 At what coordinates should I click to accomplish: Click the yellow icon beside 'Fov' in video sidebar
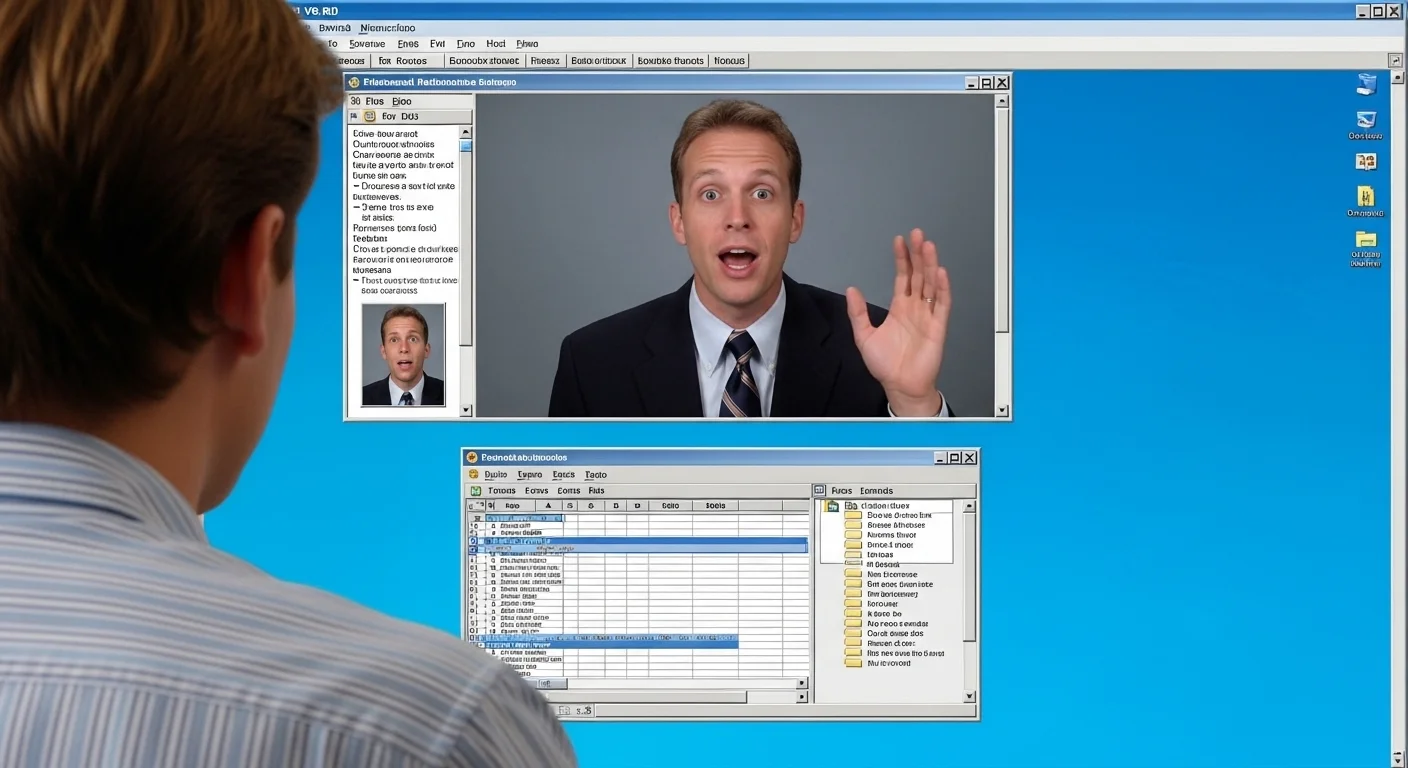pos(369,117)
